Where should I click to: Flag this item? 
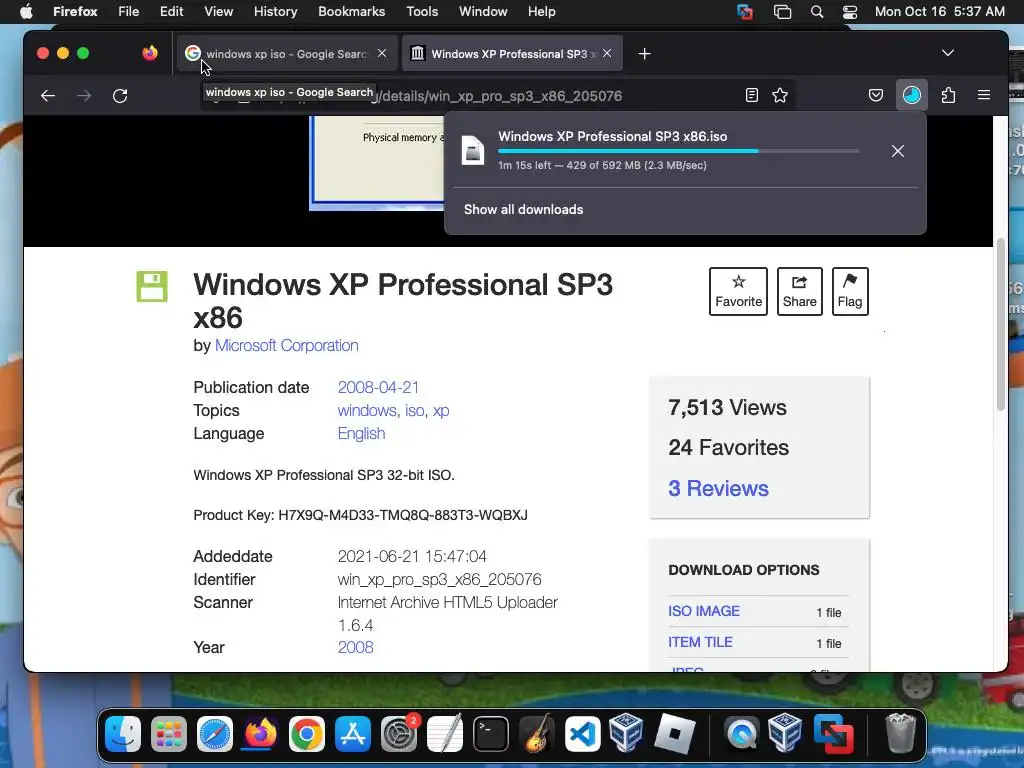click(850, 291)
